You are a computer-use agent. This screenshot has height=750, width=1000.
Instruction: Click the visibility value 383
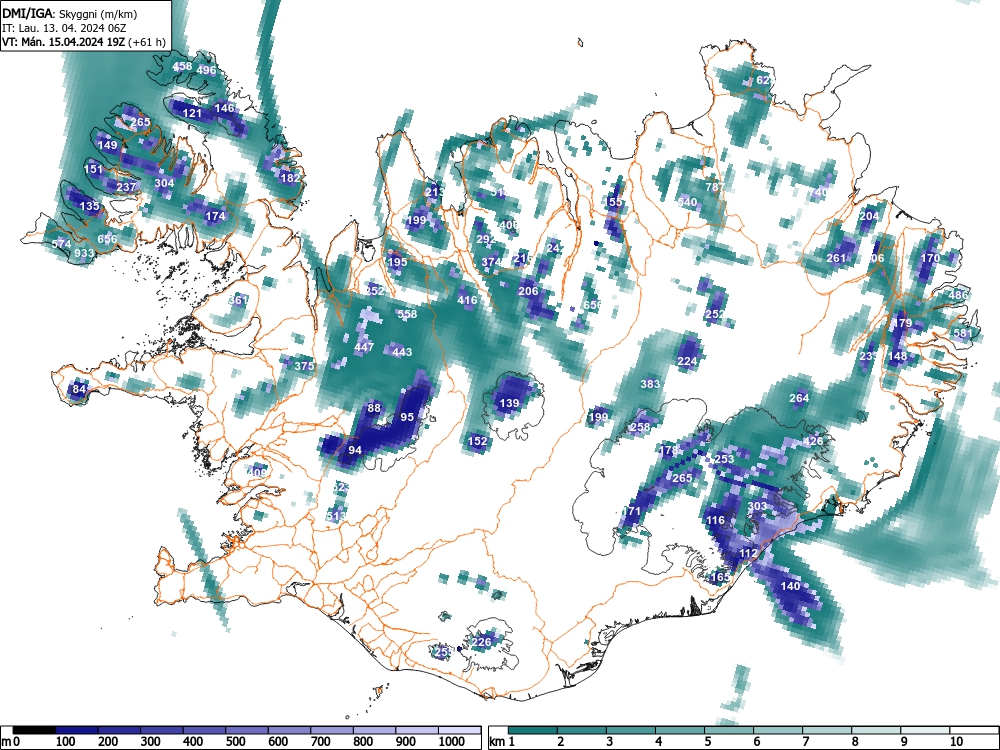[650, 384]
